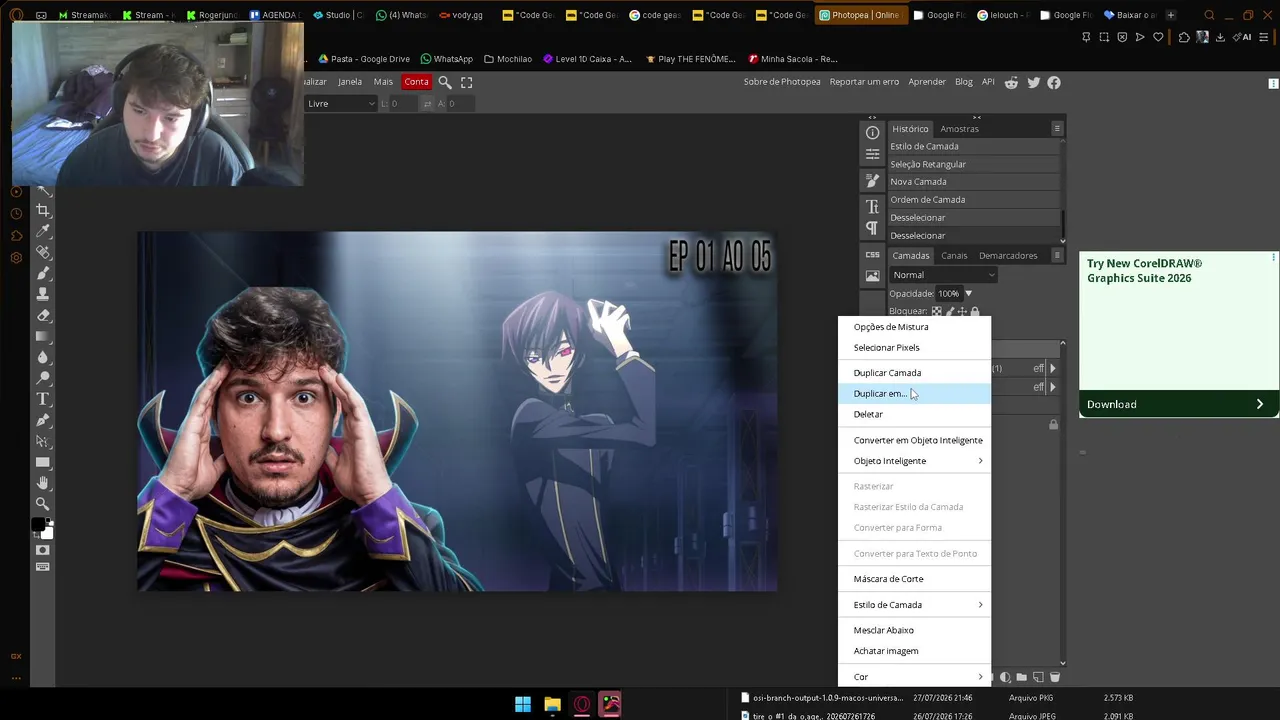1280x720 pixels.
Task: Select the Hand tool
Action: click(x=43, y=483)
